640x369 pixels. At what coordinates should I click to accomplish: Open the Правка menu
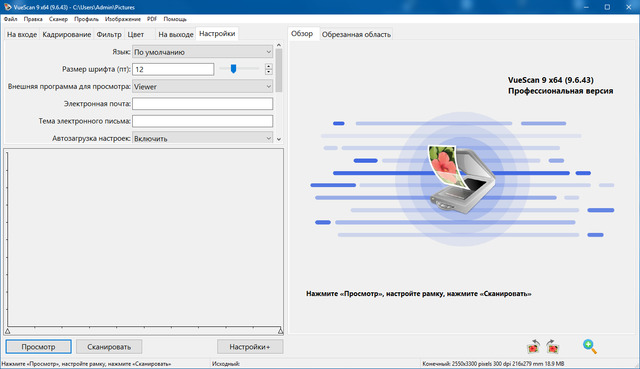[33, 19]
